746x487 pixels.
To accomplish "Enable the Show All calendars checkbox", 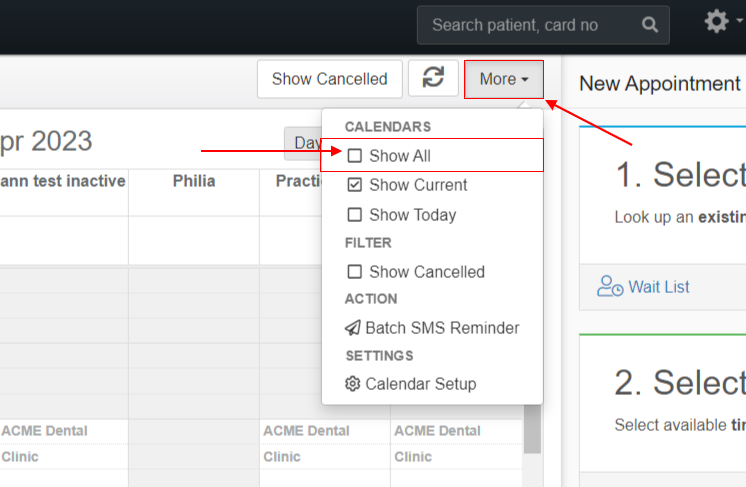I will [x=354, y=156].
